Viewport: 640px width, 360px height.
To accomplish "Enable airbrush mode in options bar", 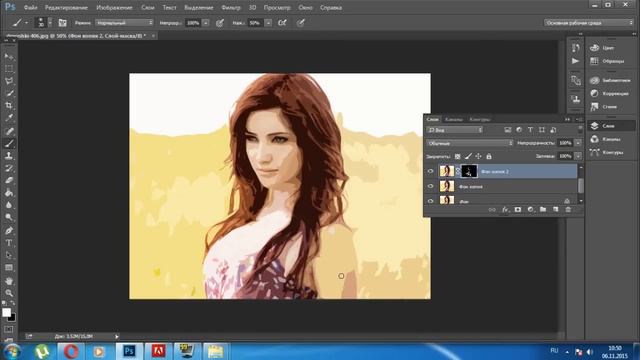I will coord(282,23).
